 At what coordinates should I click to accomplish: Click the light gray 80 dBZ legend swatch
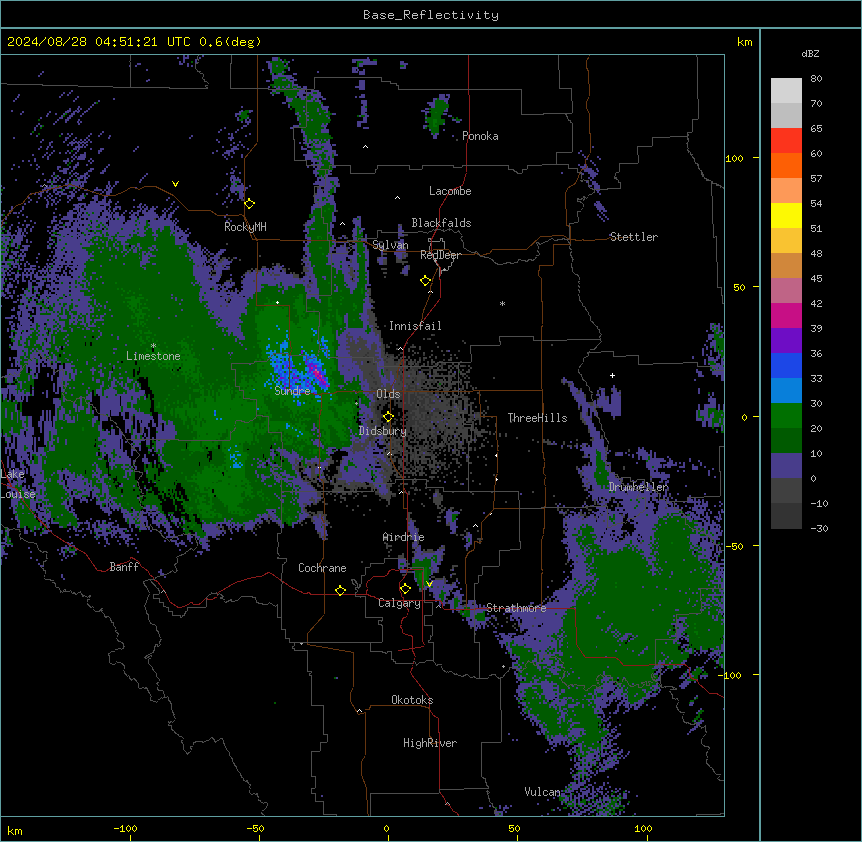pyautogui.click(x=786, y=91)
